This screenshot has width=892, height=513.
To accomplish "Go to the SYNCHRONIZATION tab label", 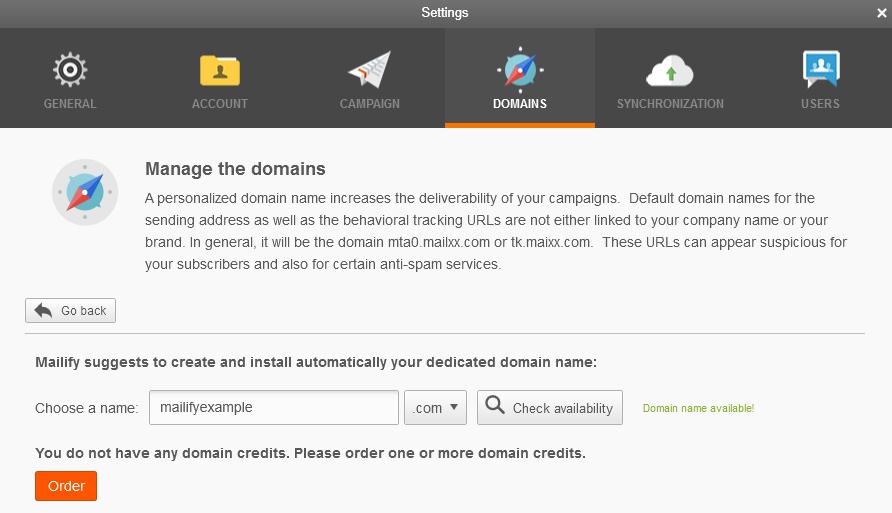I will 670,104.
